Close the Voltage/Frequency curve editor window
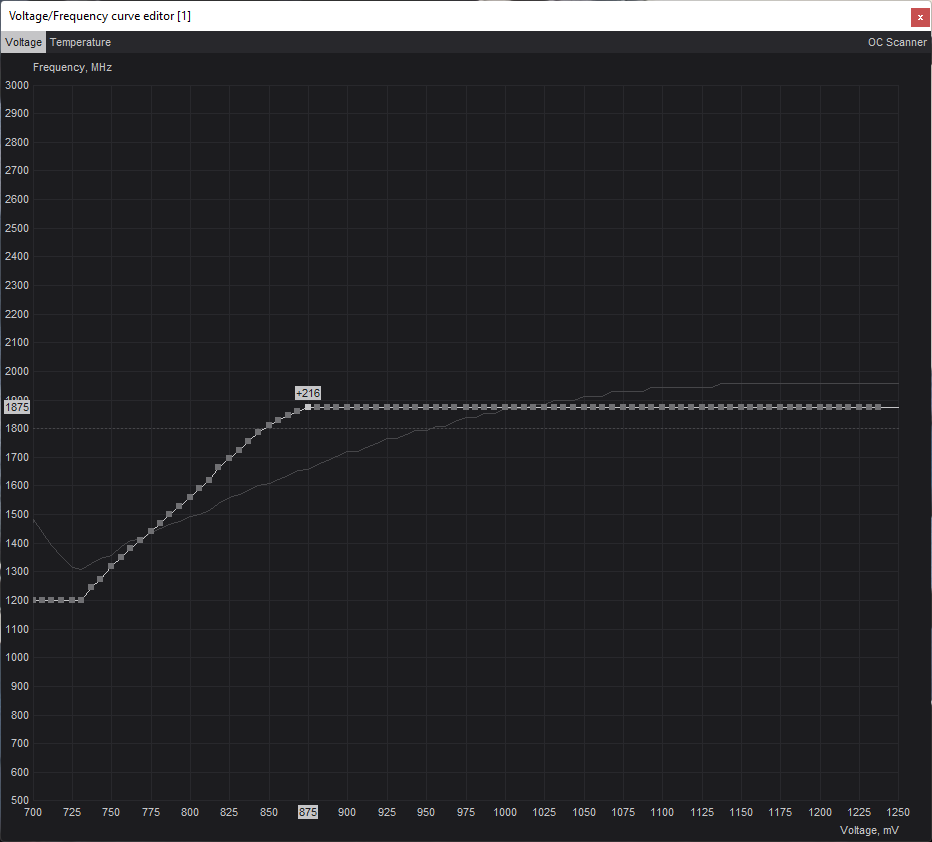 pyautogui.click(x=919, y=17)
